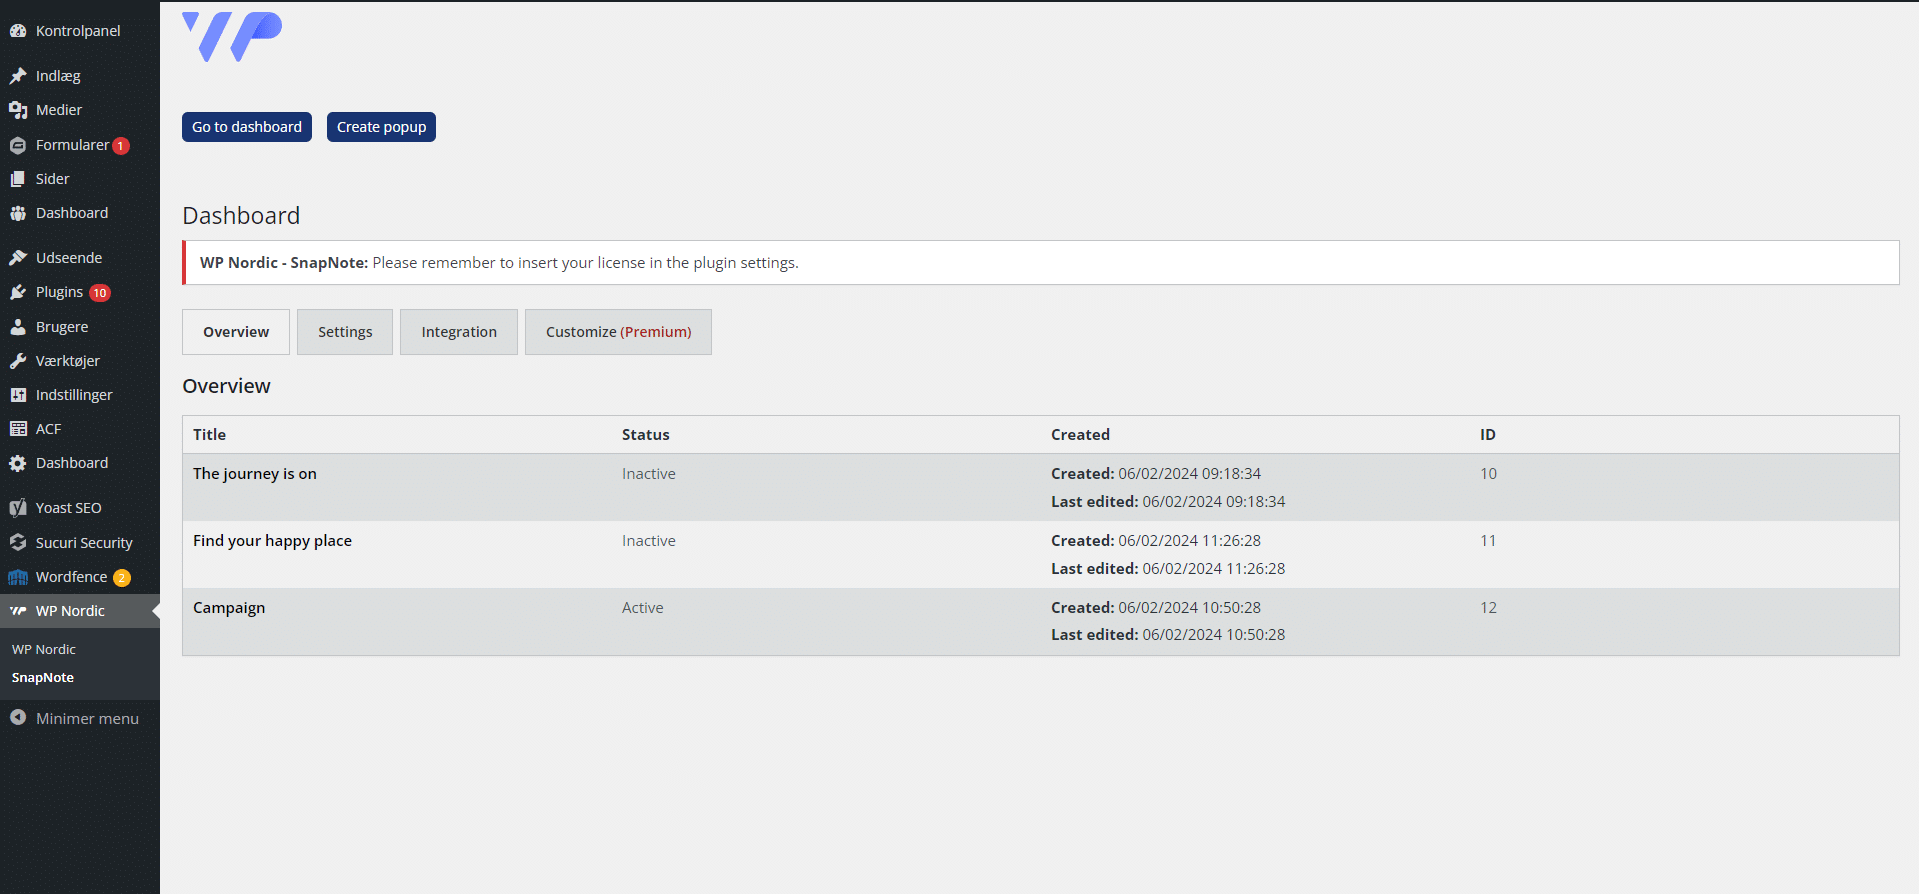The width and height of the screenshot is (1919, 894).
Task: Open the 'Find your happy place' popup
Action: 272,541
